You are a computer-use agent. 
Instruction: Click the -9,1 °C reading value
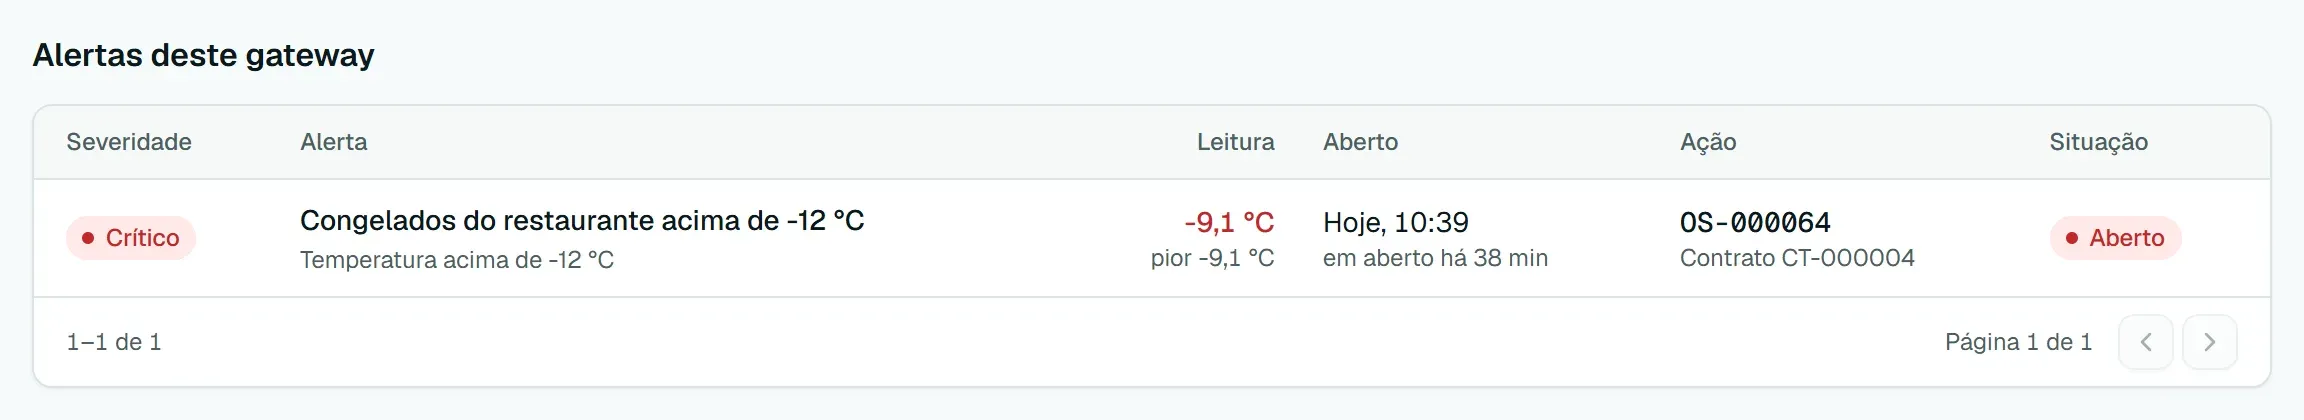point(1229,222)
